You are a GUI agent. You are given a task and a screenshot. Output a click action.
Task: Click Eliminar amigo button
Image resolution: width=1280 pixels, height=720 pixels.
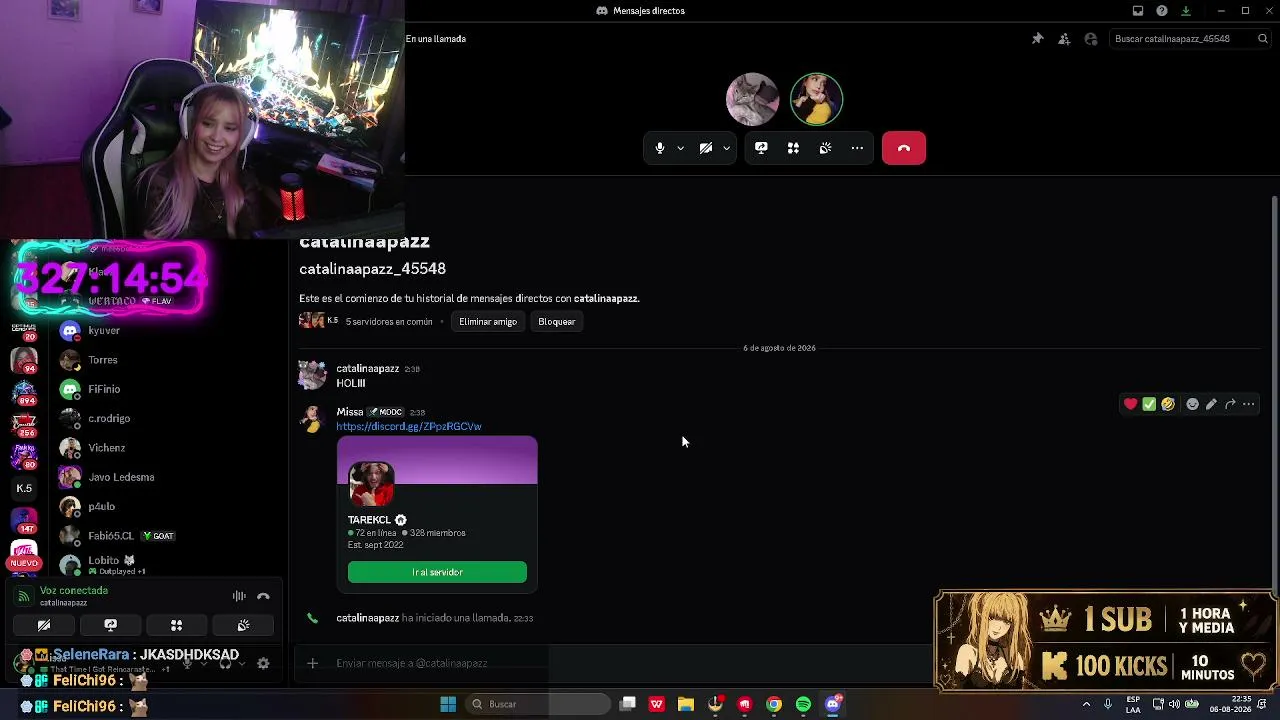tap(488, 322)
